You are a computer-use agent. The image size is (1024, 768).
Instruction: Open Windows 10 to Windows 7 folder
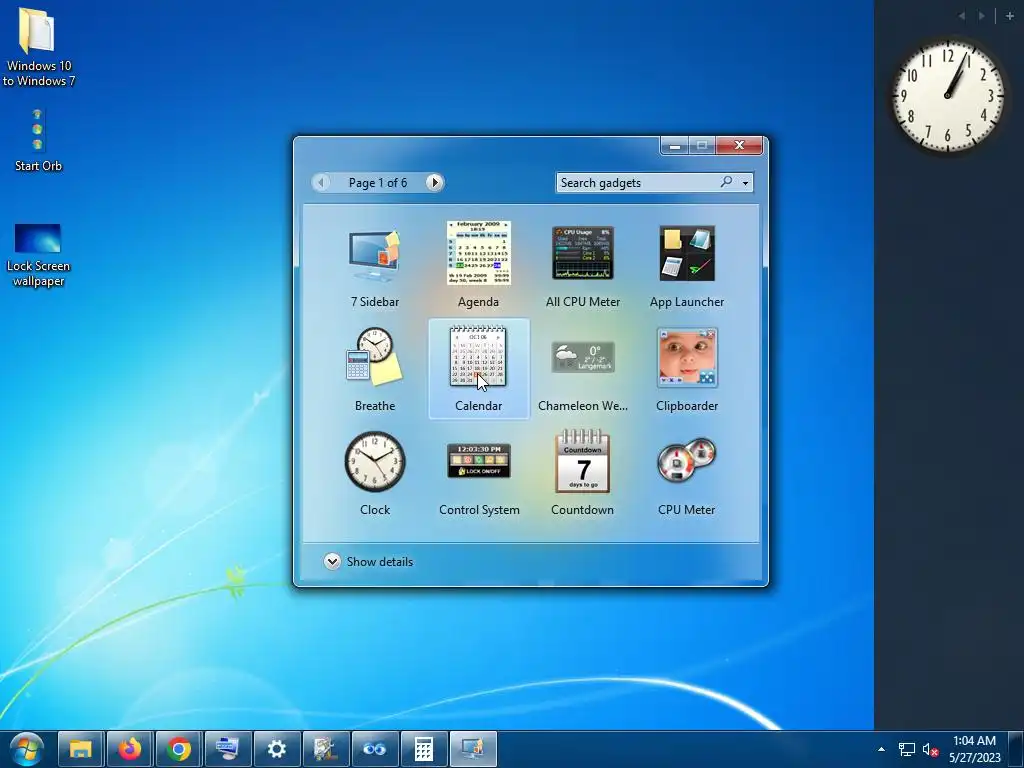coord(38,47)
